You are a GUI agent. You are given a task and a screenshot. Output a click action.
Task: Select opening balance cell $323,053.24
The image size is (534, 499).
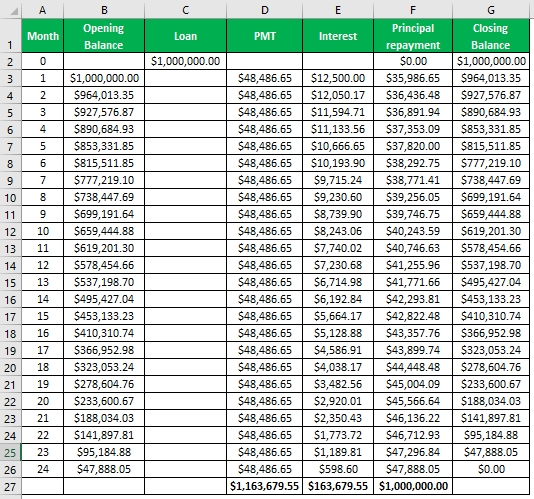click(104, 367)
